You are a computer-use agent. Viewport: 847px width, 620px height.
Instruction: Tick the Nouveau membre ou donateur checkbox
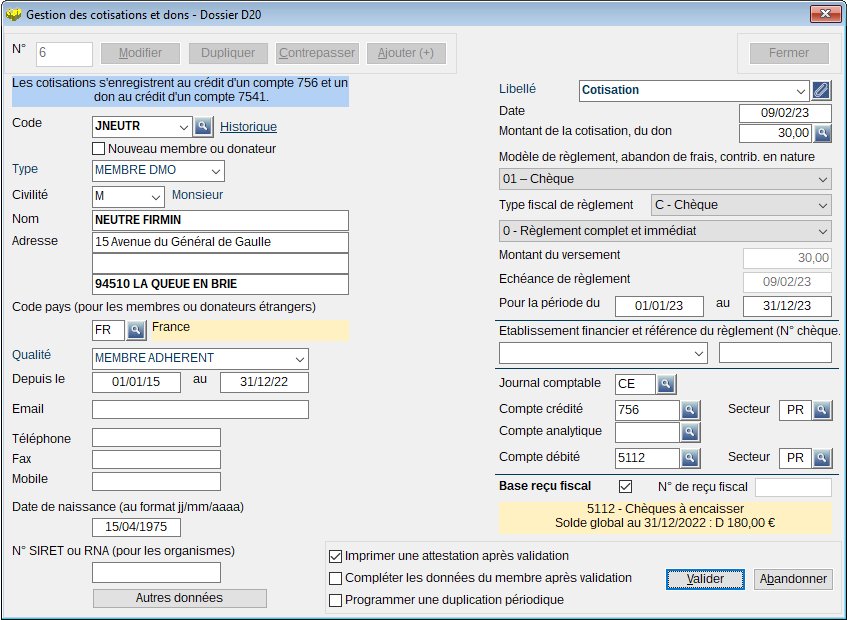tap(98, 149)
